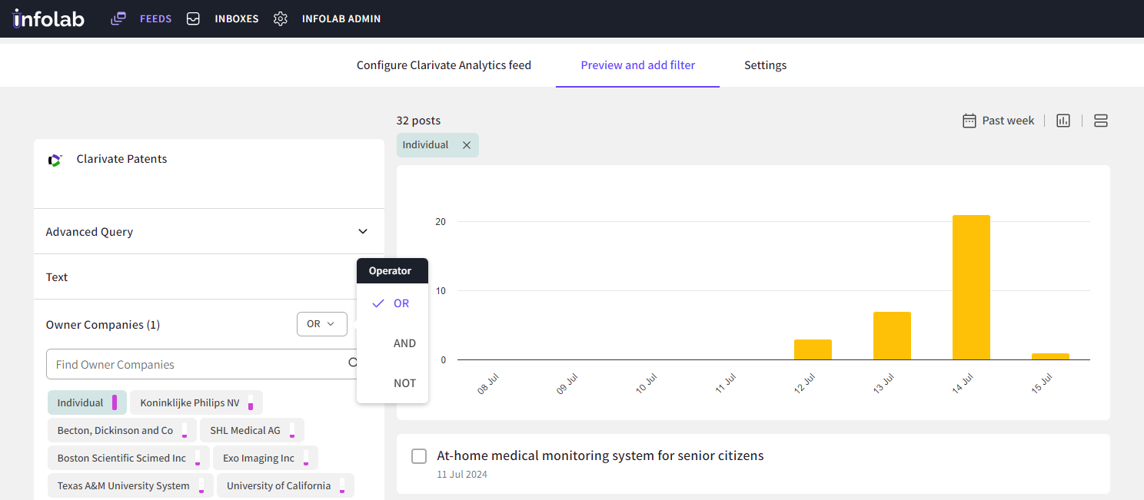
Task: Select the Koninklijke Philips NV company tag
Action: pos(190,403)
